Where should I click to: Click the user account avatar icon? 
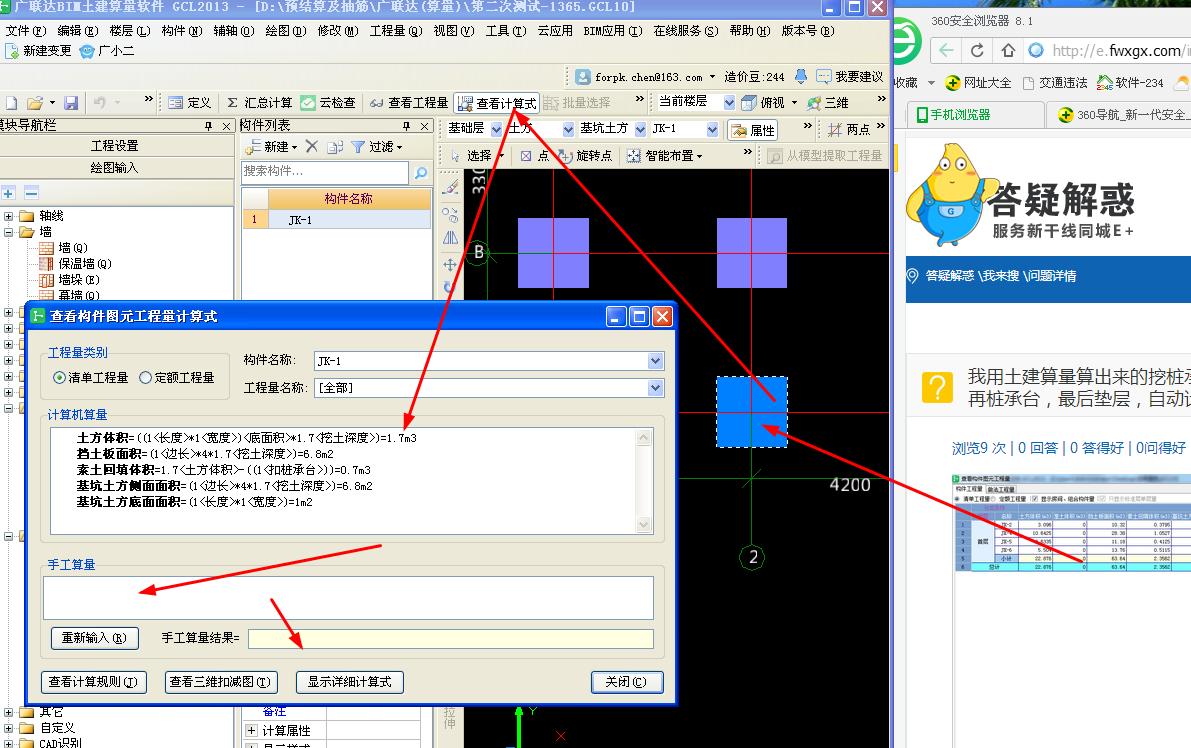click(x=583, y=77)
